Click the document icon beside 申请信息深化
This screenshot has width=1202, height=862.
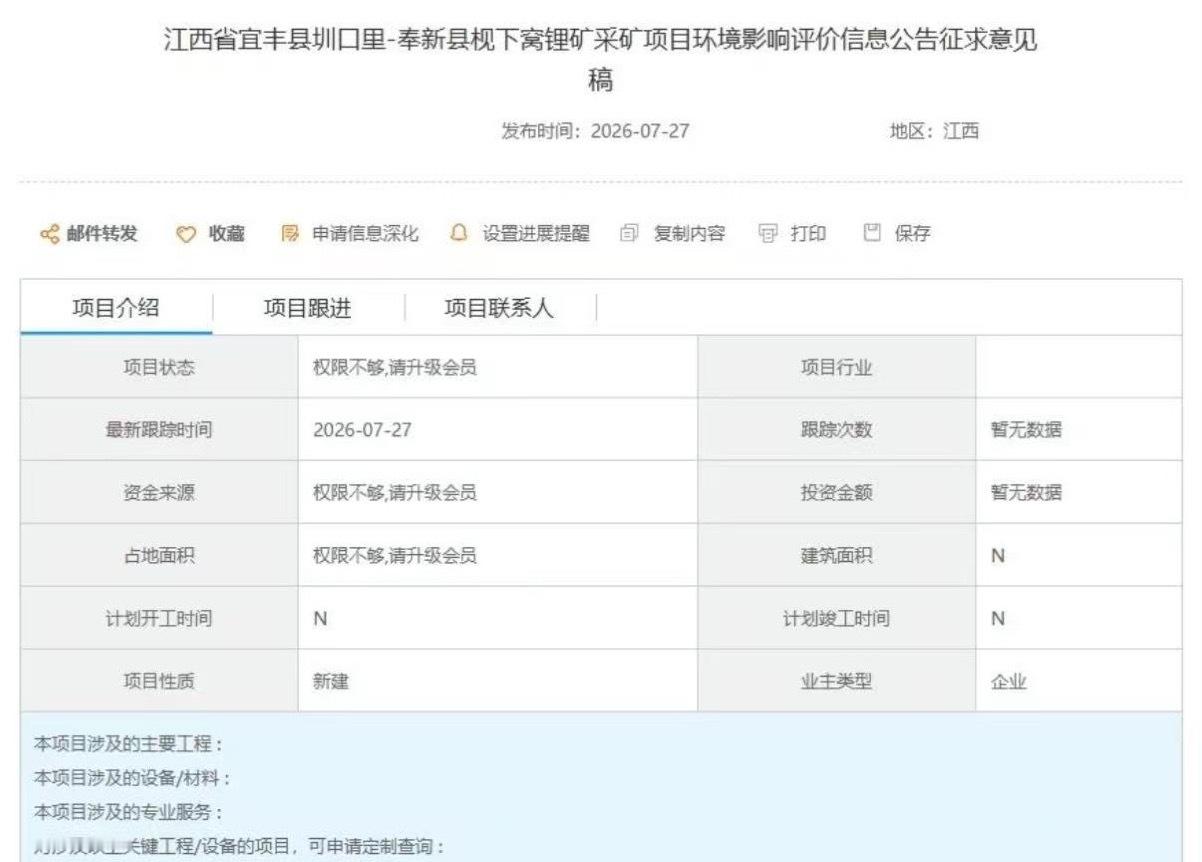coord(290,234)
